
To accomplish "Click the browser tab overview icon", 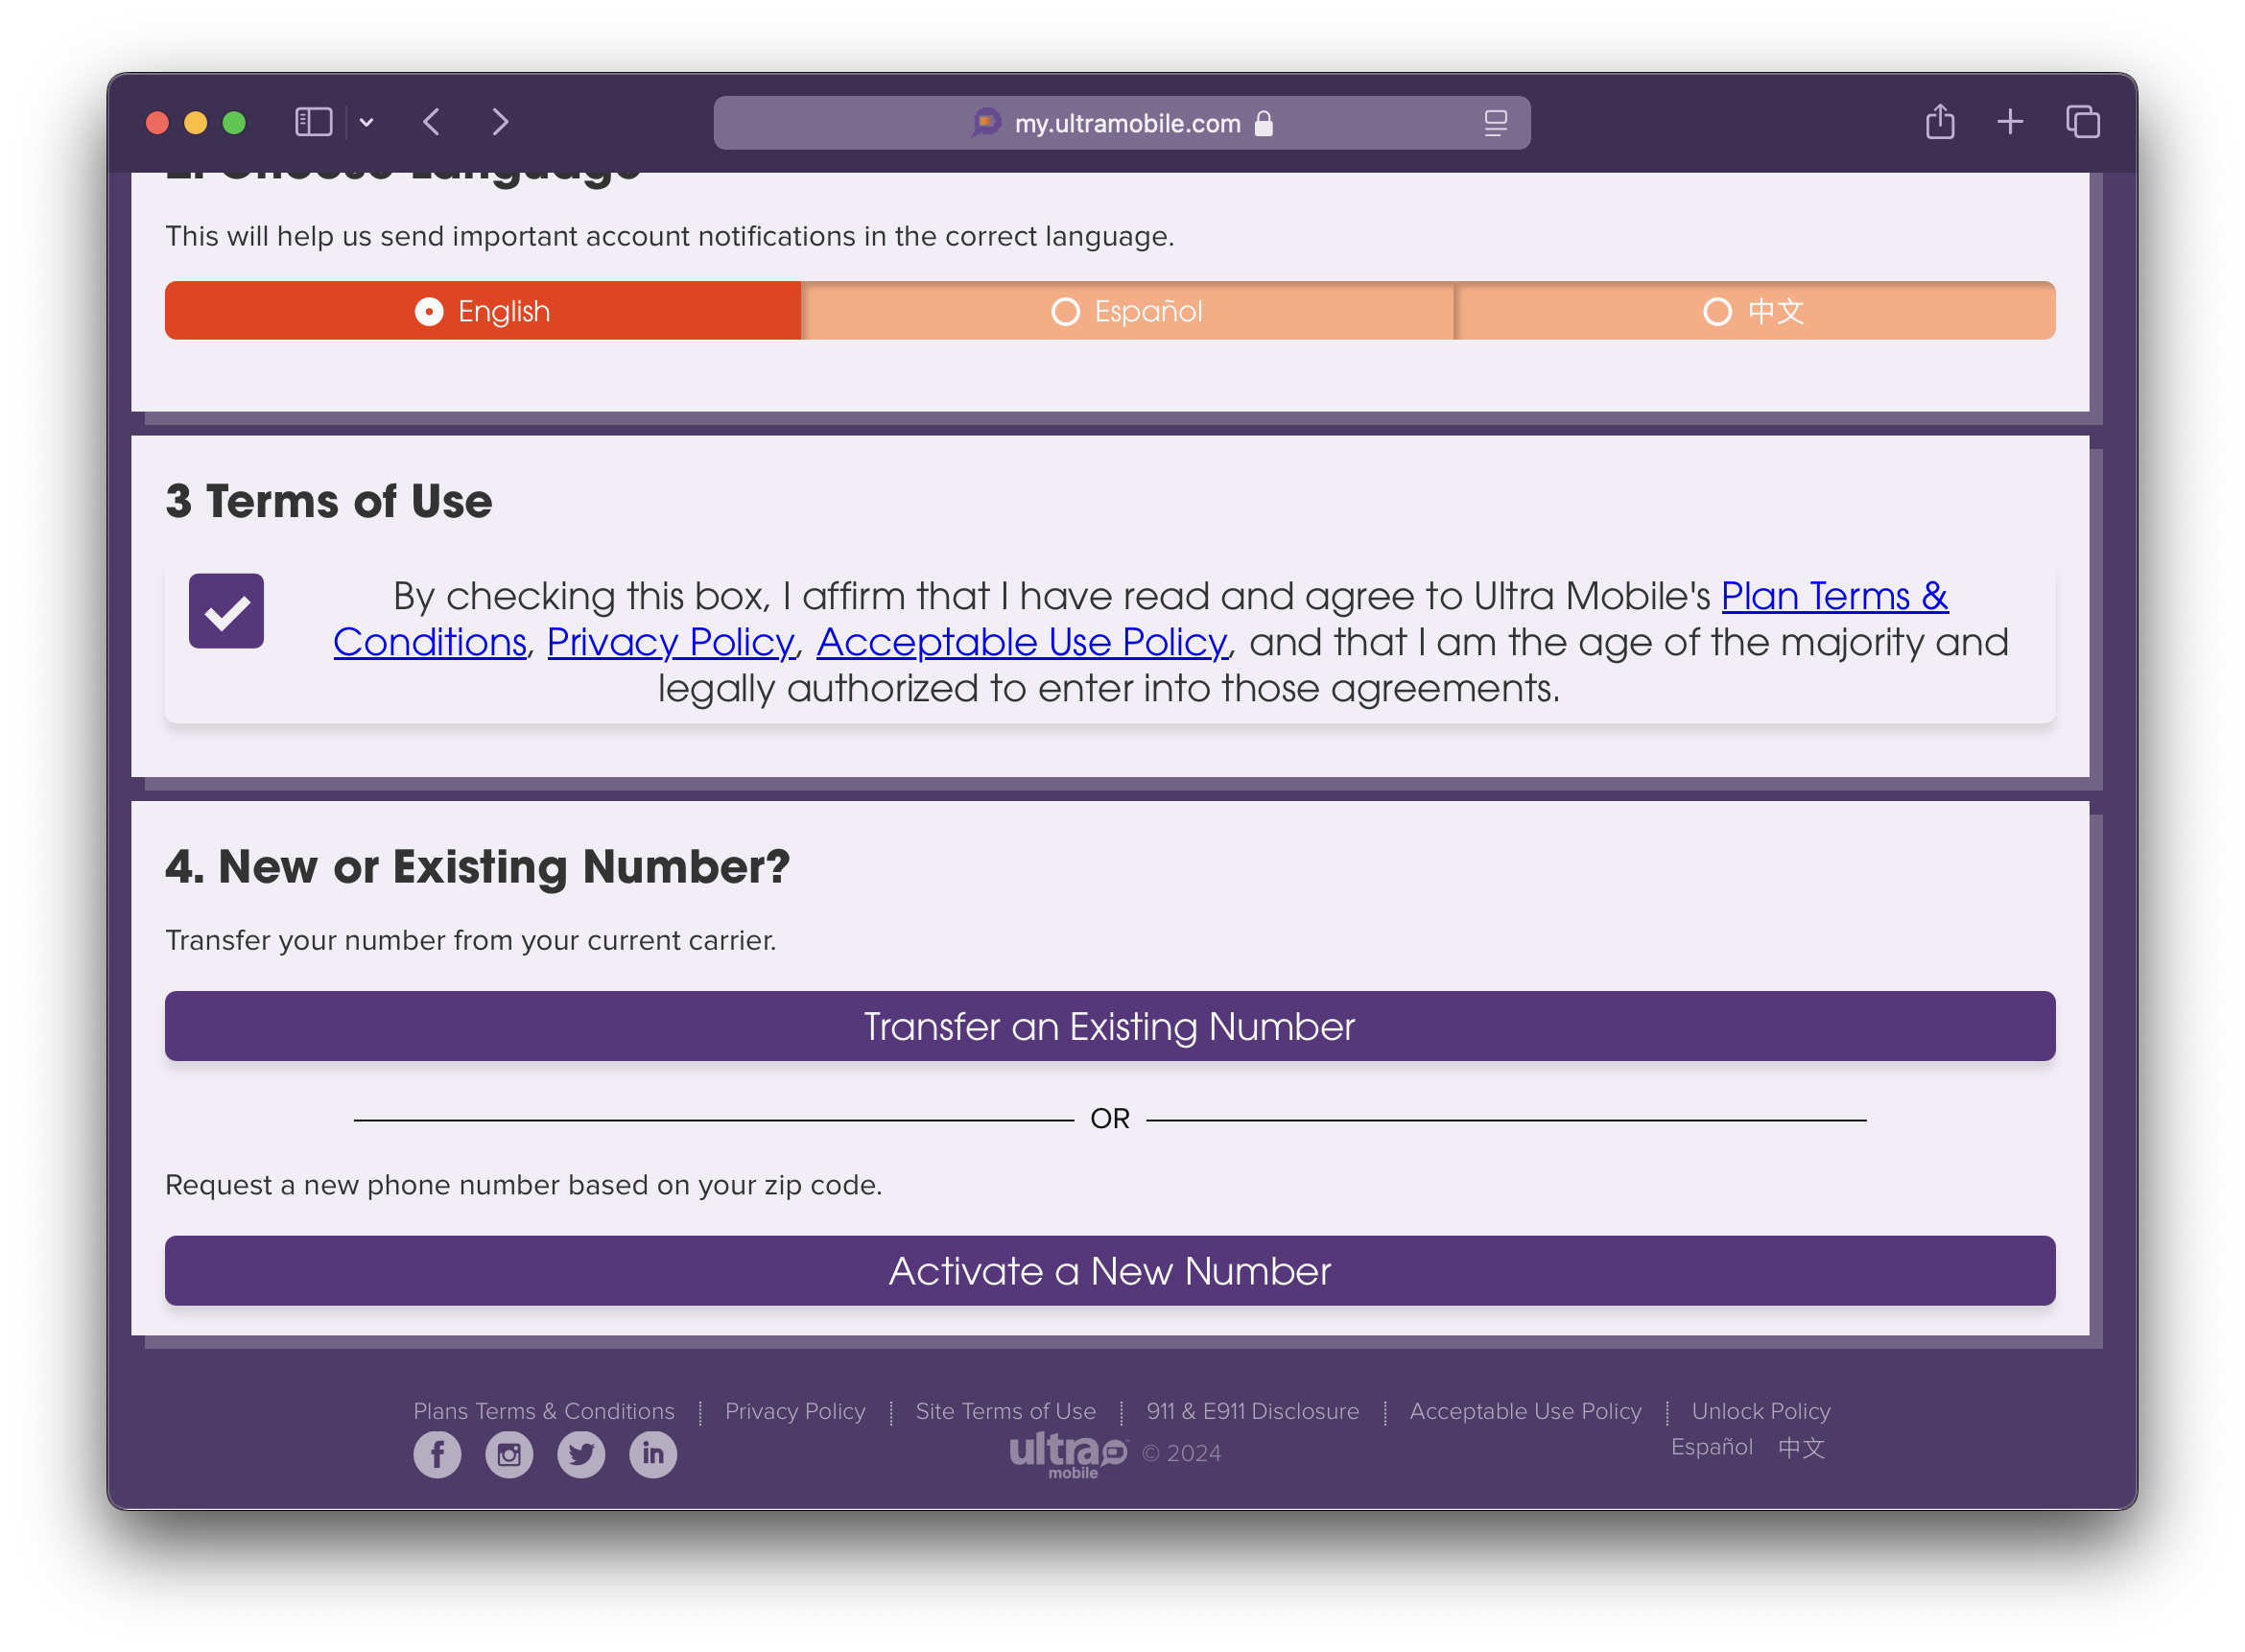I will (2079, 120).
